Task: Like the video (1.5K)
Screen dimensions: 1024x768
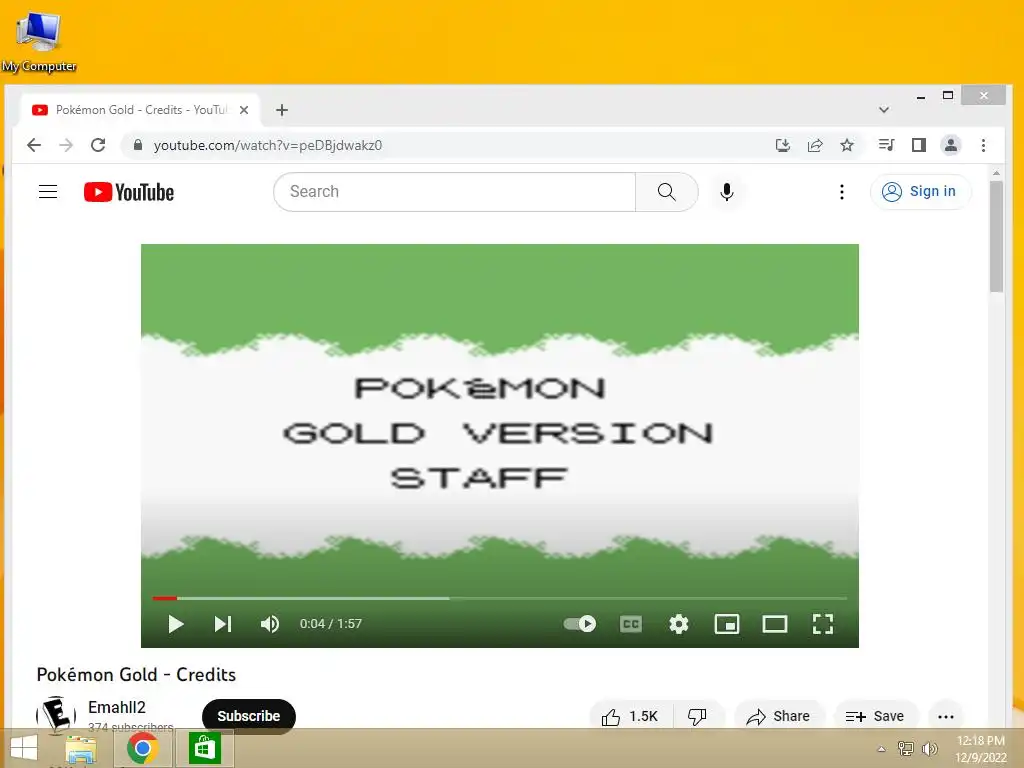Action: click(x=630, y=716)
